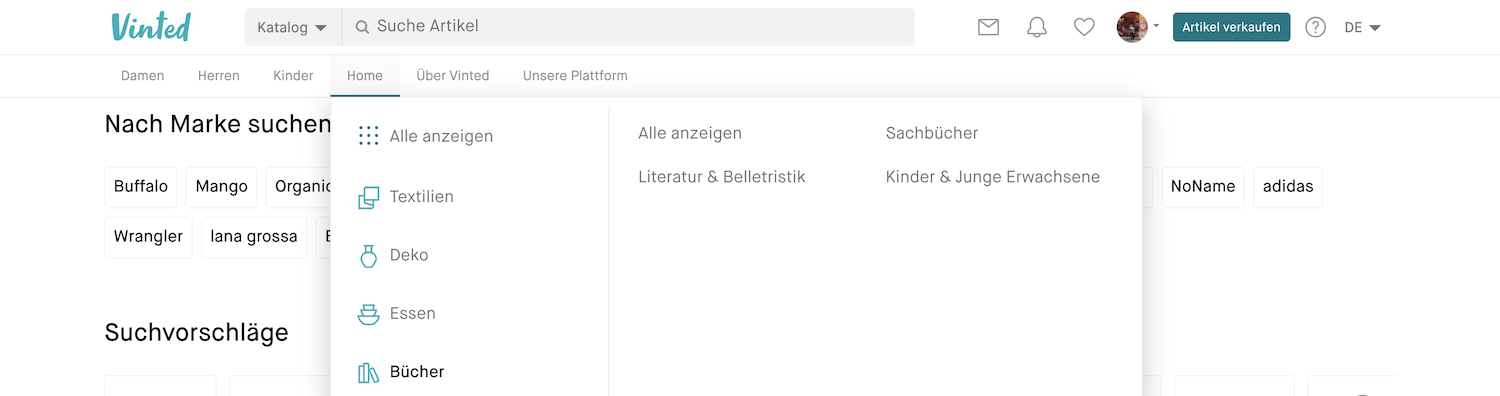Screen dimensions: 1500x396
Task: Open the Literatur & Belletristik link
Action: [x=722, y=177]
